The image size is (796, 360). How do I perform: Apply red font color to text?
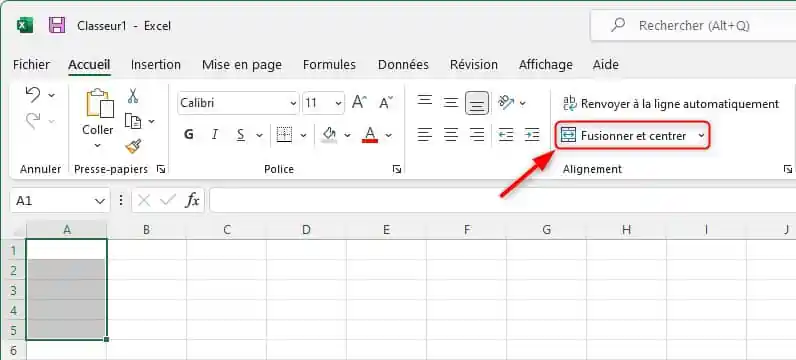pyautogui.click(x=370, y=135)
